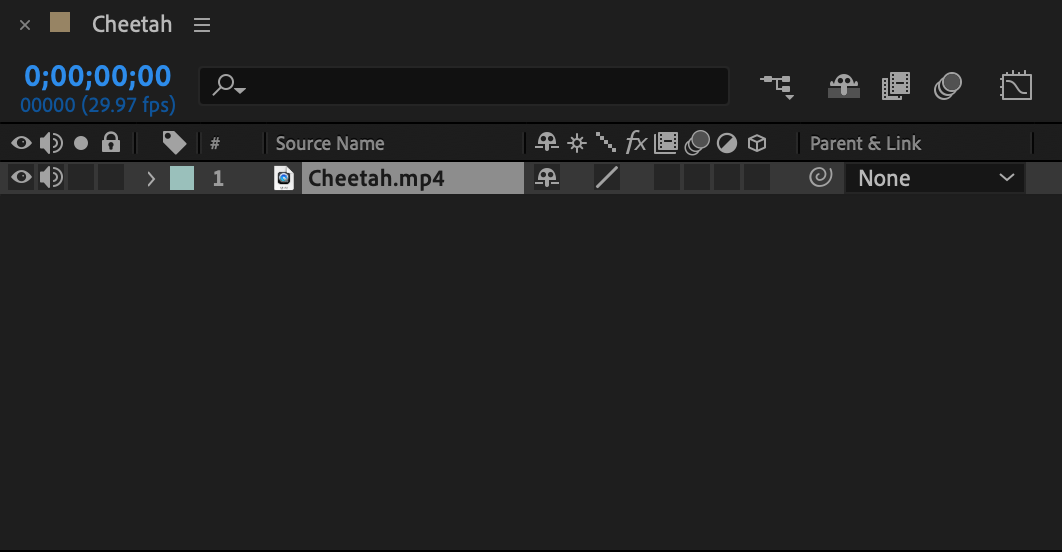This screenshot has width=1062, height=552.
Task: Enable Frame Blending for all layers
Action: tap(896, 86)
